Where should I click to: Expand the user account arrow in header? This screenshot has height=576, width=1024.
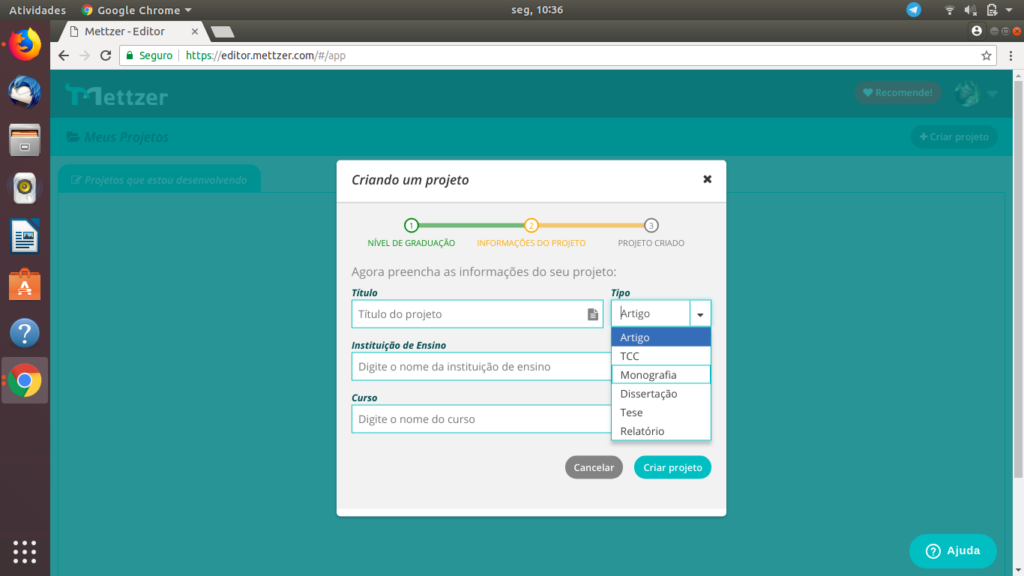(x=992, y=93)
